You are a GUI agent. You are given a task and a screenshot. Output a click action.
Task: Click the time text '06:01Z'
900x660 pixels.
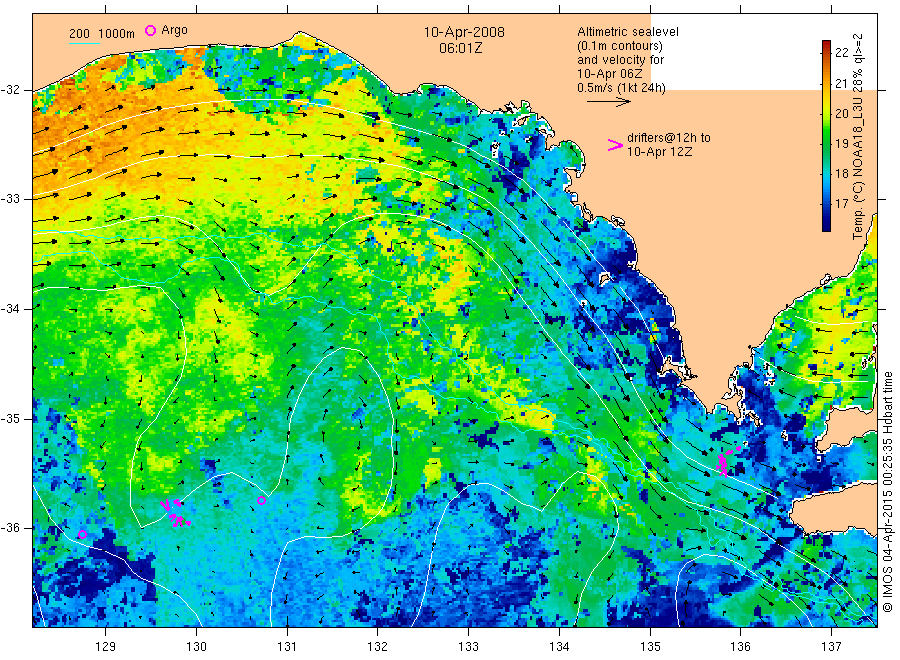460,48
